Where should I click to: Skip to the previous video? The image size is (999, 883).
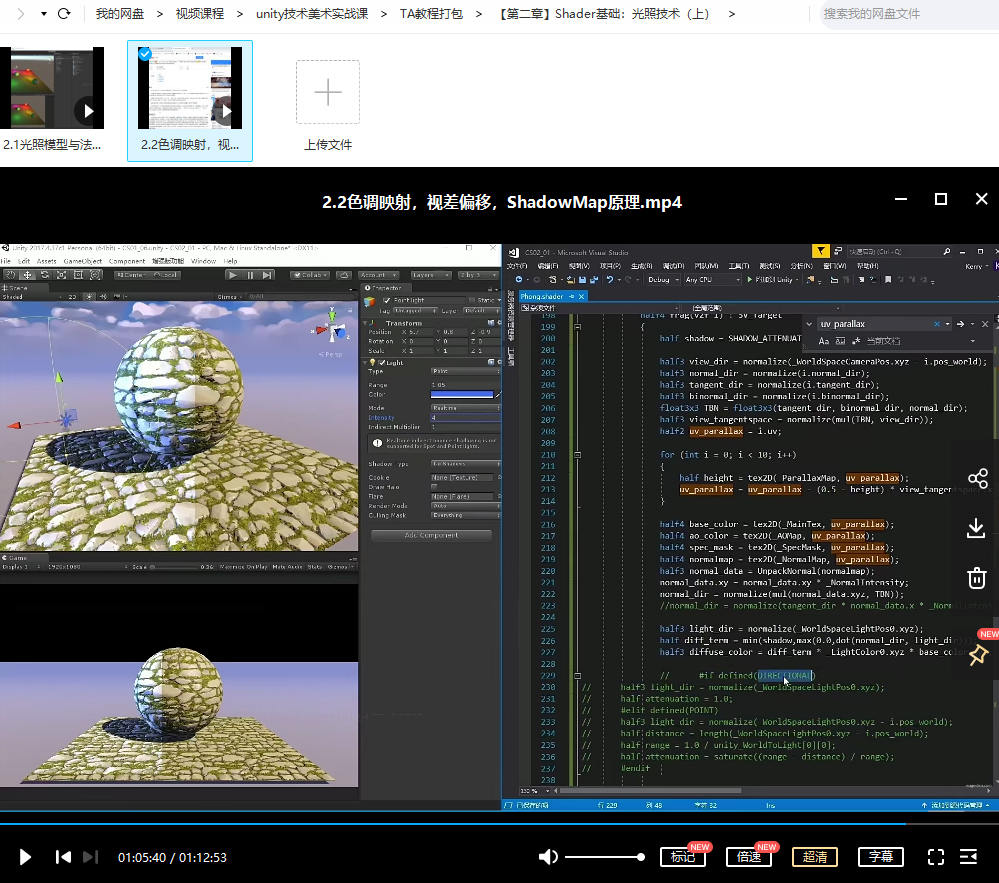tap(63, 857)
